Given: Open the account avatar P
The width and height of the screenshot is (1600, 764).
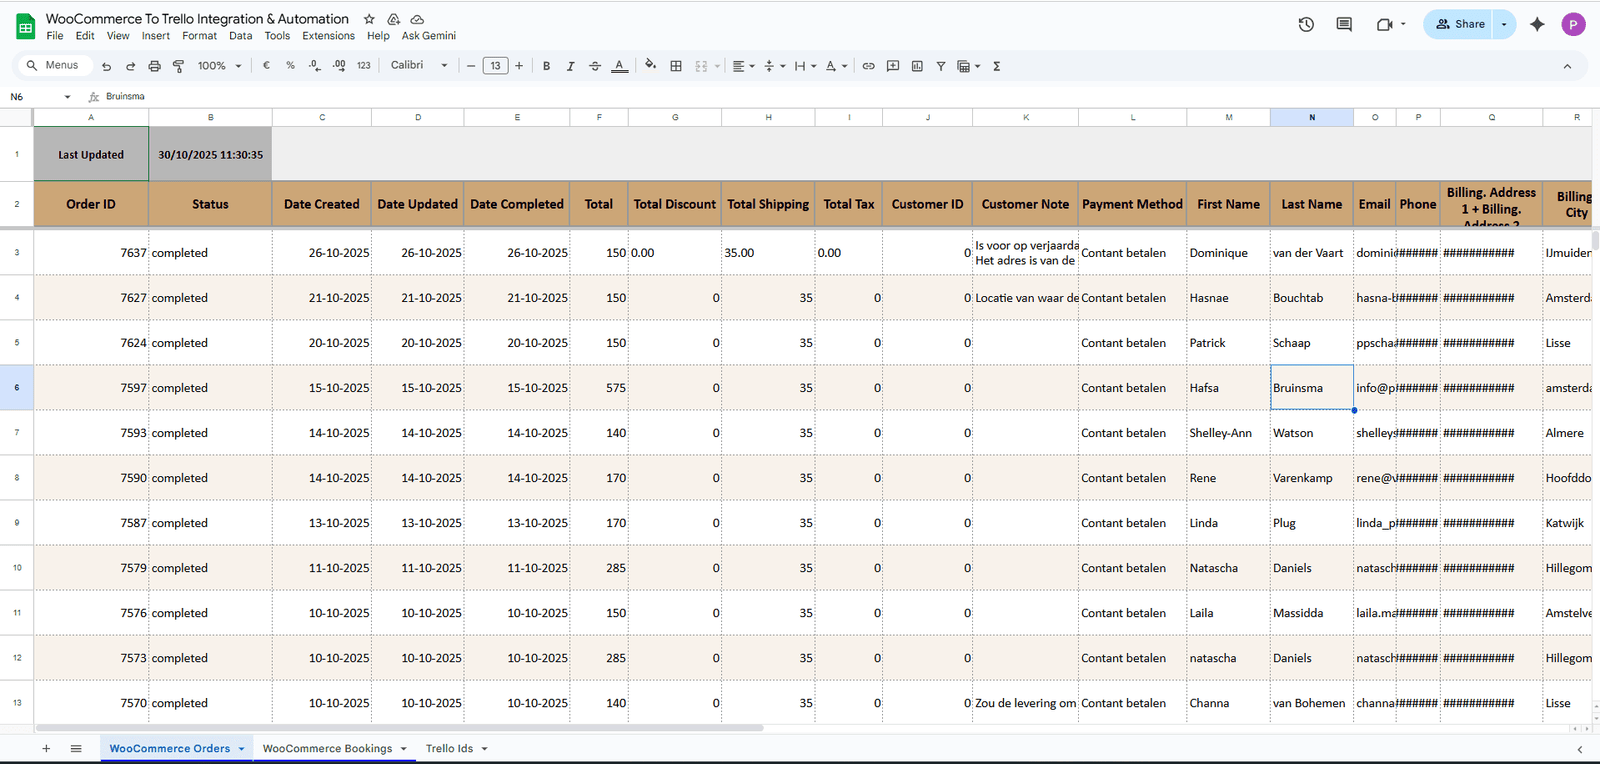Looking at the screenshot, I should [x=1573, y=24].
